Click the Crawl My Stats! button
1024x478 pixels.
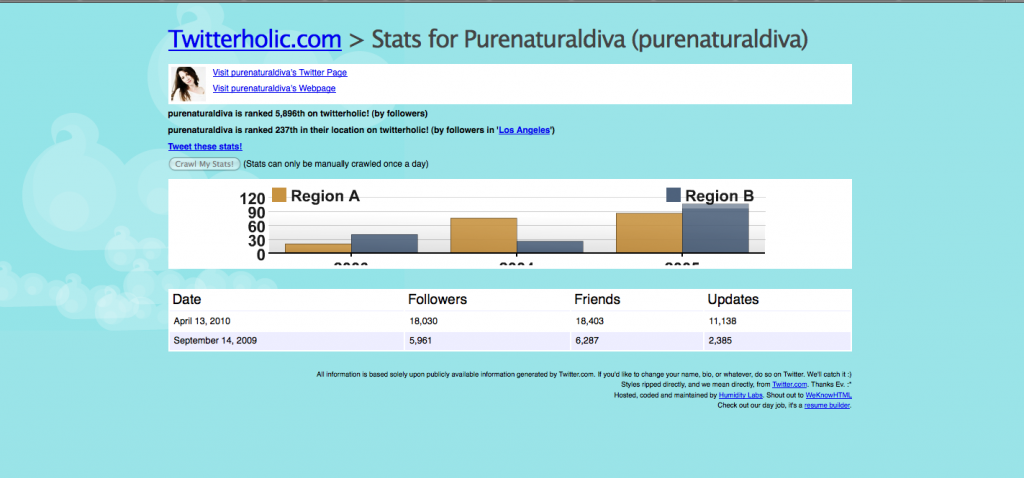tap(204, 164)
